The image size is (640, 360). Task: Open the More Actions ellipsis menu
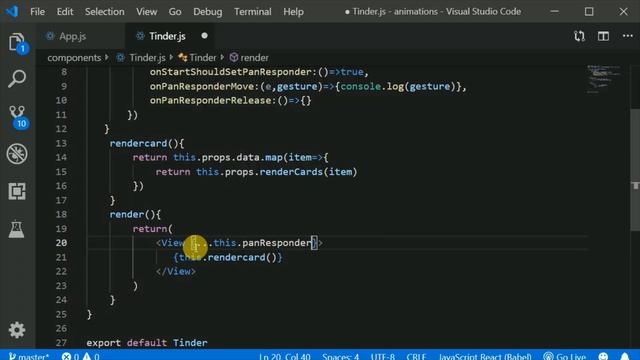[627, 36]
